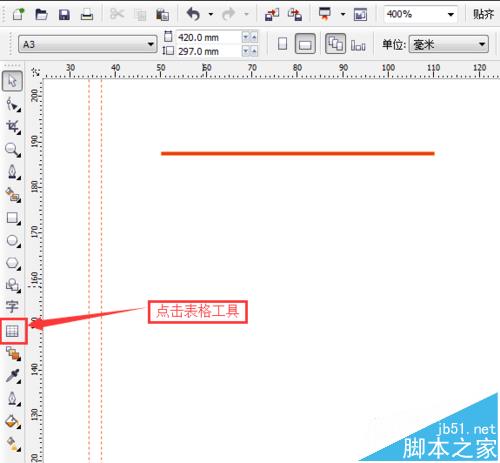Select the Table tool grid icon
The width and height of the screenshot is (500, 463).
(13, 331)
